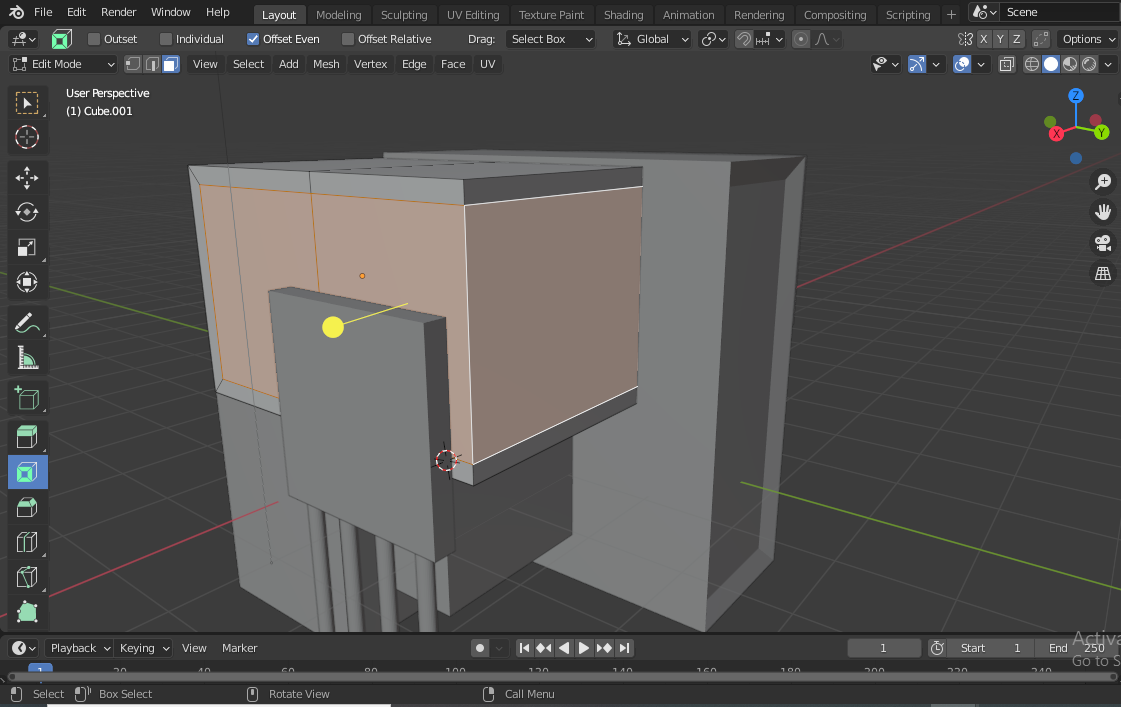Open the Playback dropdown
The width and height of the screenshot is (1121, 707).
pyautogui.click(x=79, y=648)
